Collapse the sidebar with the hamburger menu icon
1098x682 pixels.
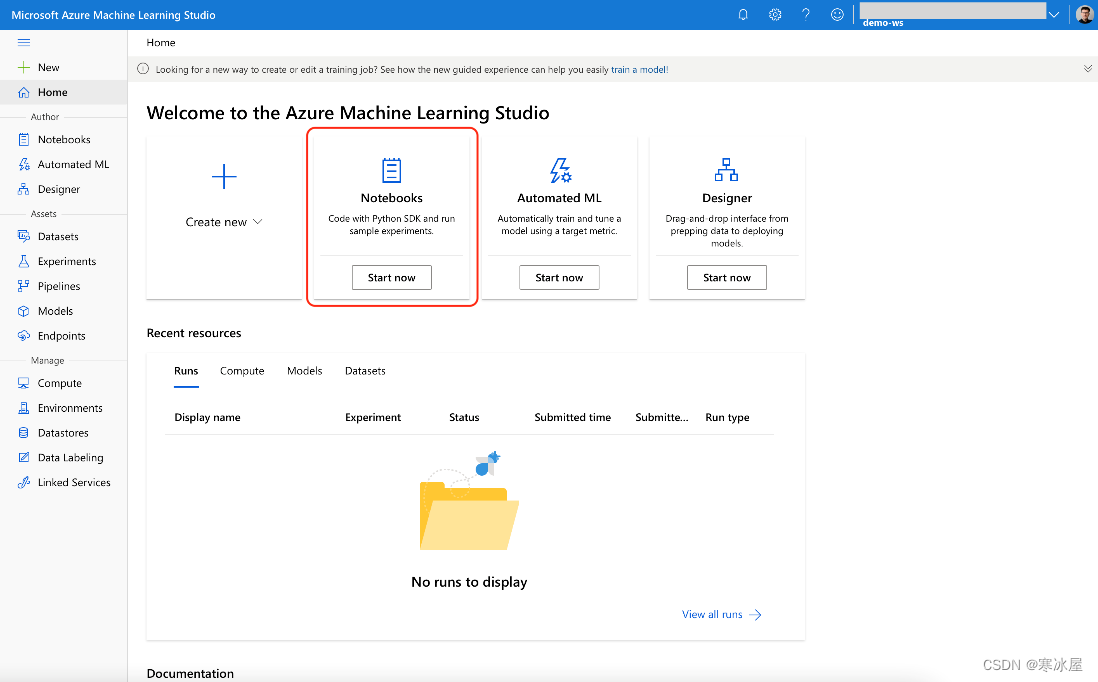(24, 42)
